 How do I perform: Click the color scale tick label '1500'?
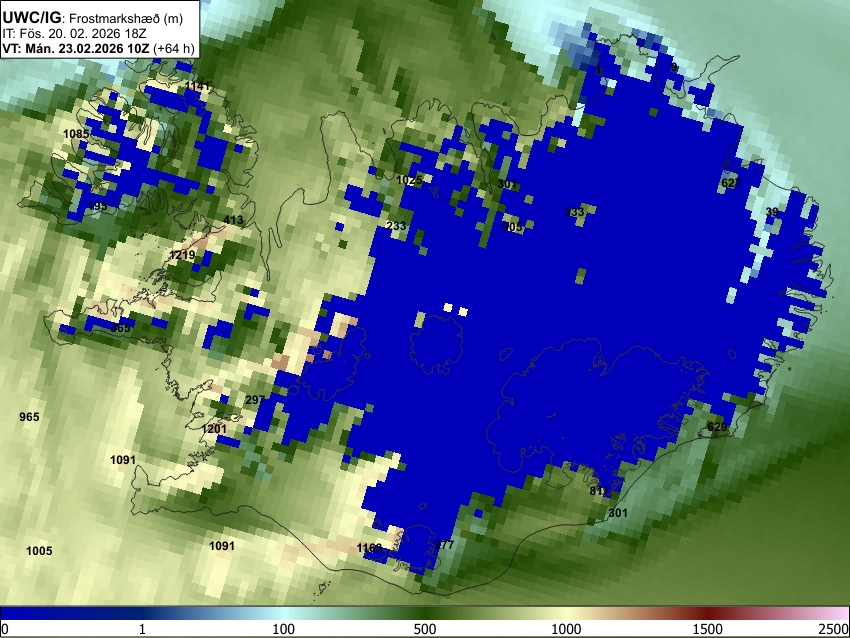(708, 629)
